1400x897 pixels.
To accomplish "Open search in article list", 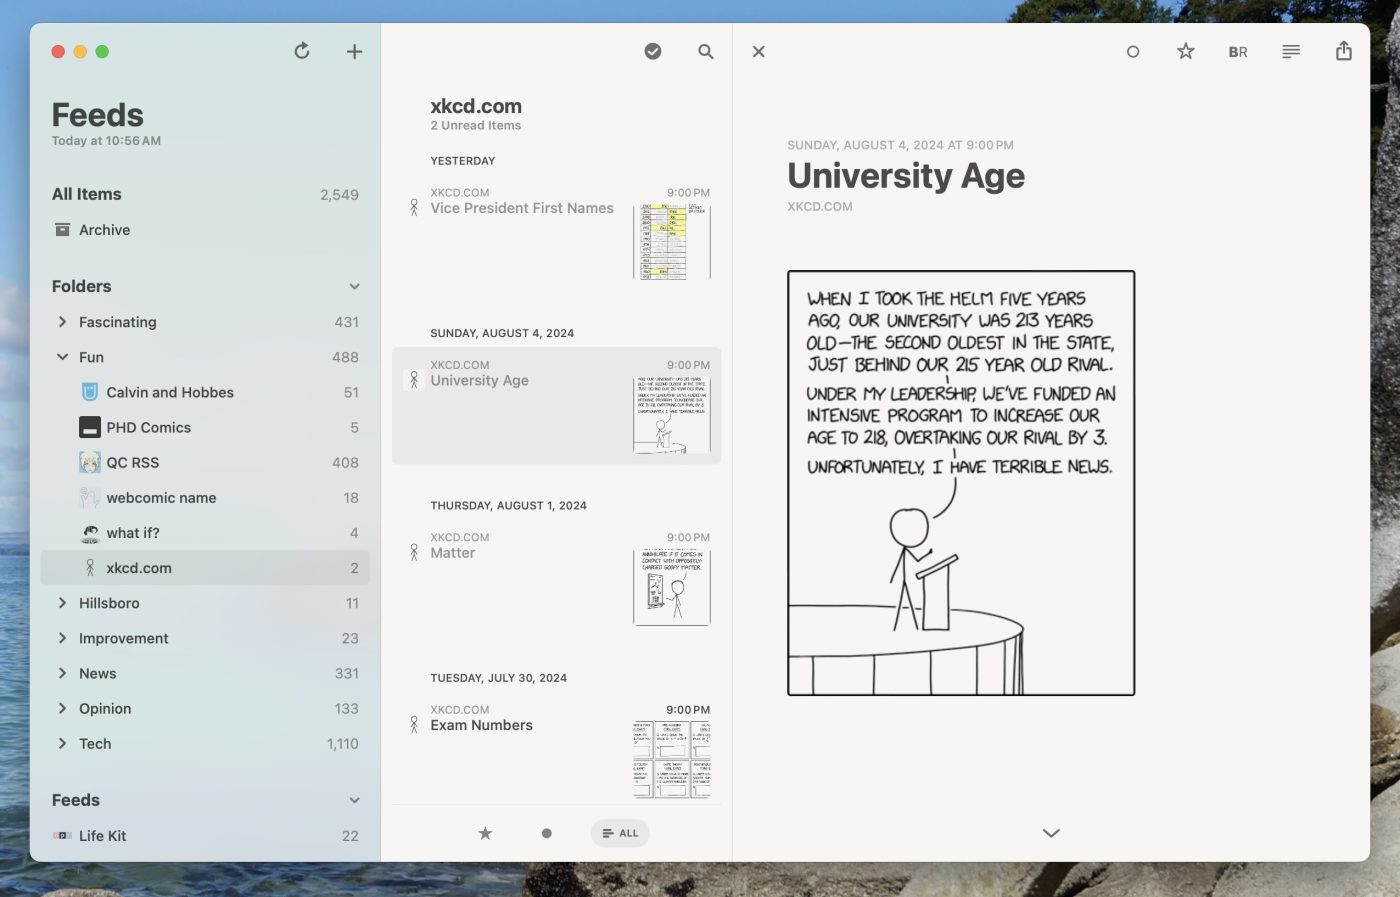I will pos(706,51).
